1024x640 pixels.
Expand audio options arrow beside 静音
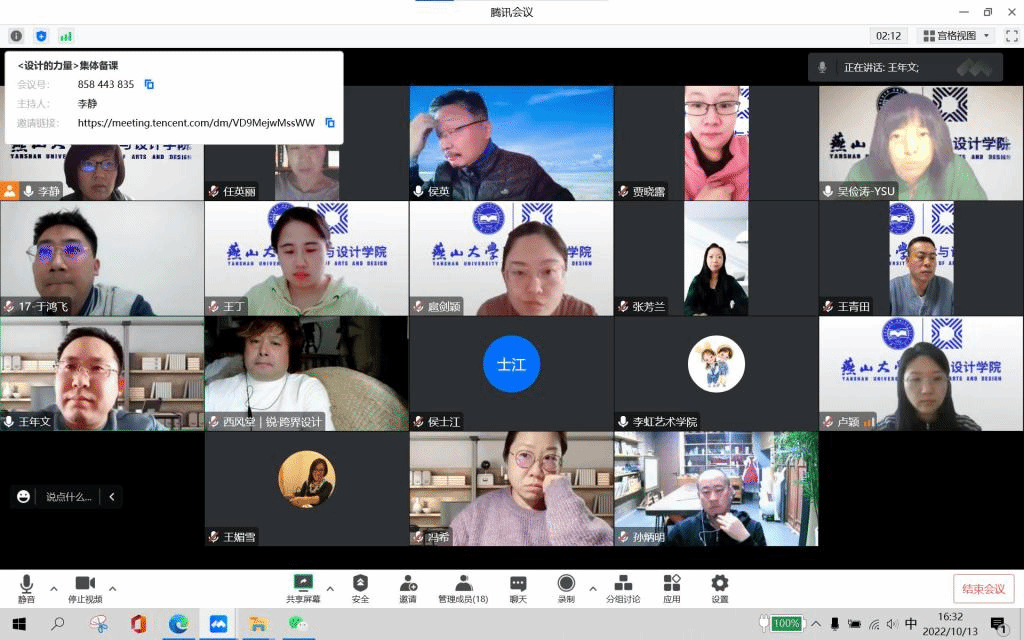(x=54, y=588)
